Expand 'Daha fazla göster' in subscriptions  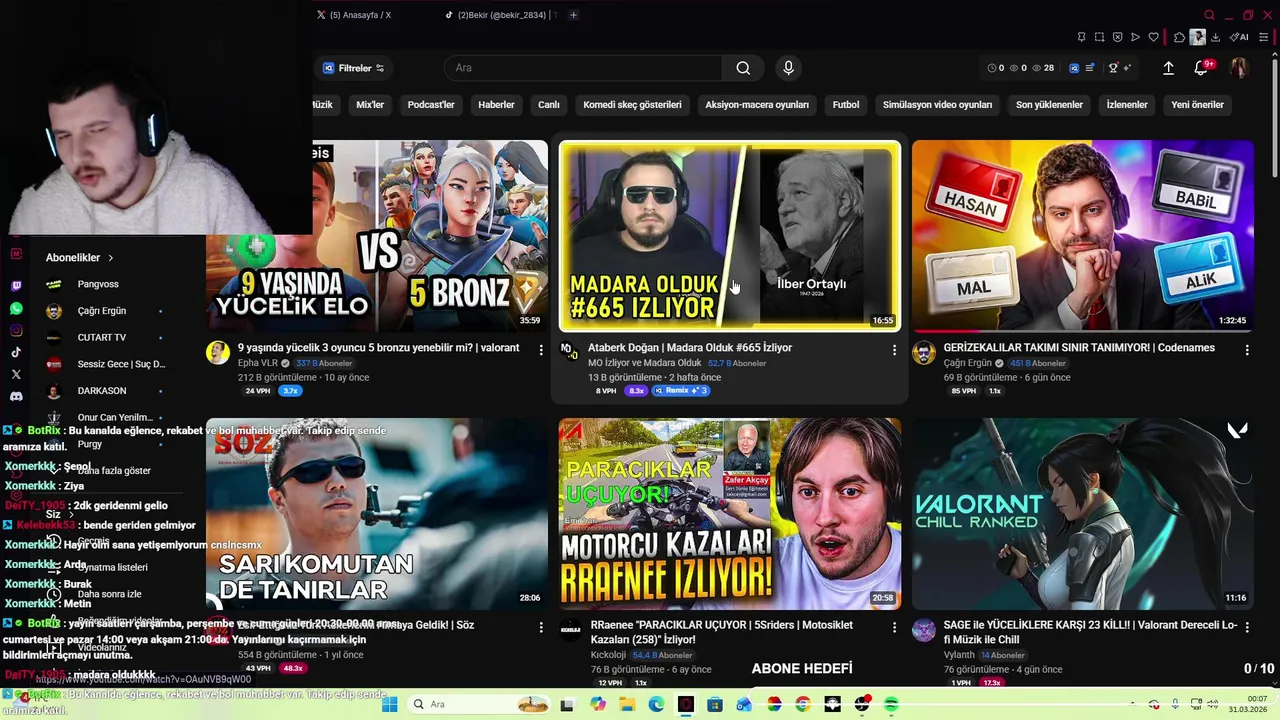coord(114,471)
